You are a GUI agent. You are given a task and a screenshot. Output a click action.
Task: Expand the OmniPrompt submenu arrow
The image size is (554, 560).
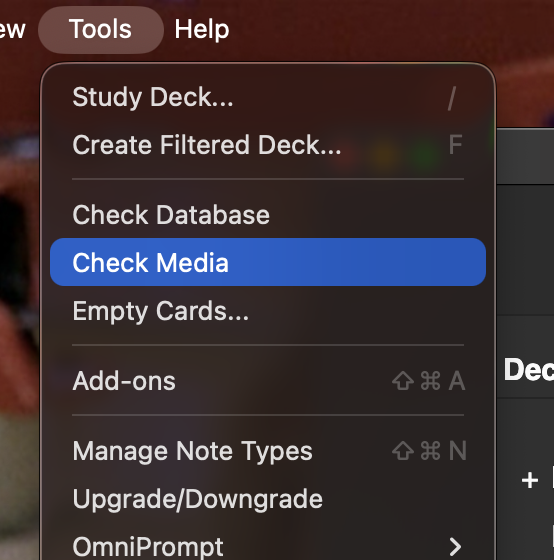455,546
